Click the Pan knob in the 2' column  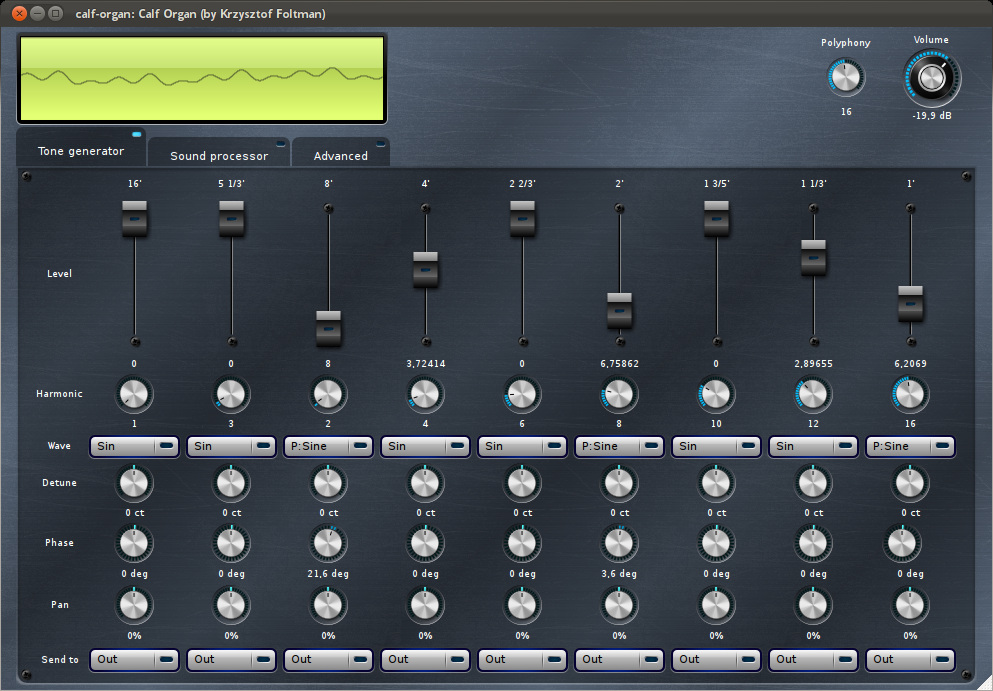(619, 605)
